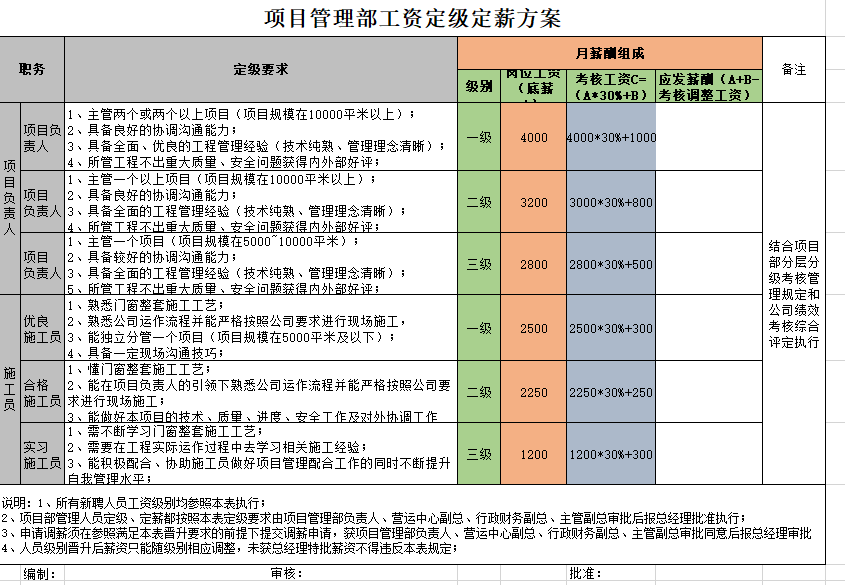Select the green '级别' header cell
The height and width of the screenshot is (585, 845).
click(x=479, y=86)
